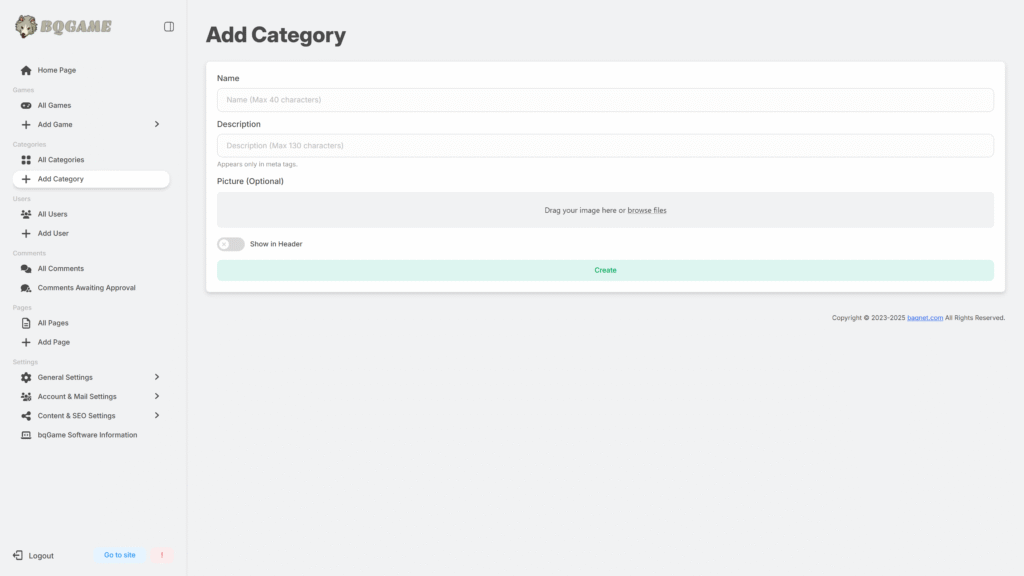Expand General Settings chevron
1024x576 pixels.
(x=157, y=377)
